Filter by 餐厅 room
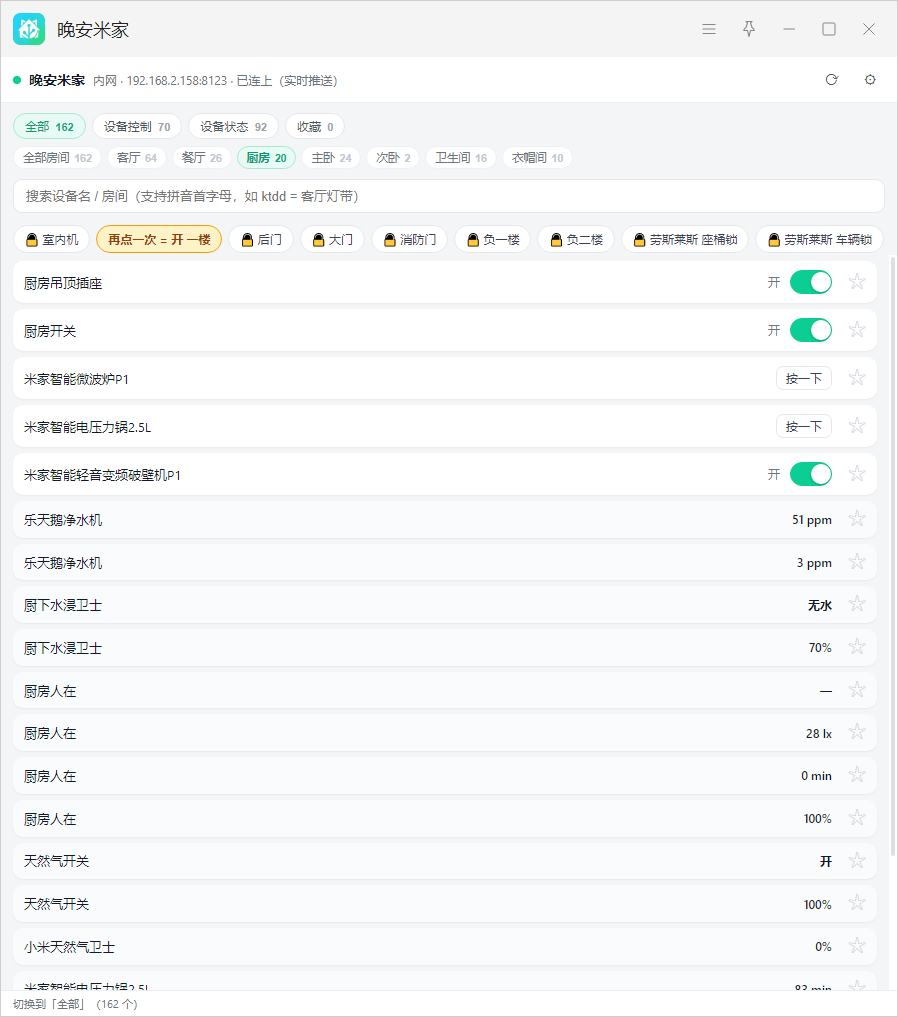Viewport: 898px width, 1017px height. coord(202,158)
